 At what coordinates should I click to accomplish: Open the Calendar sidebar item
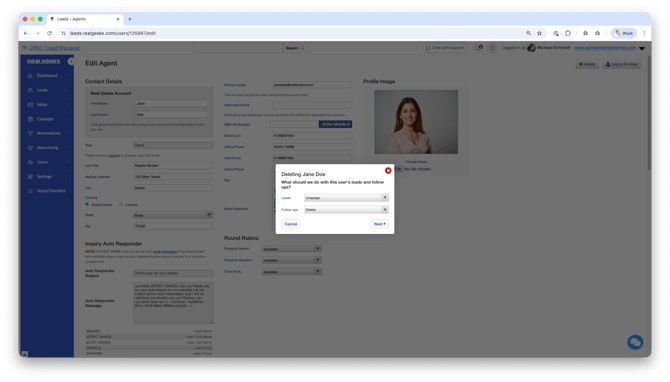point(47,119)
